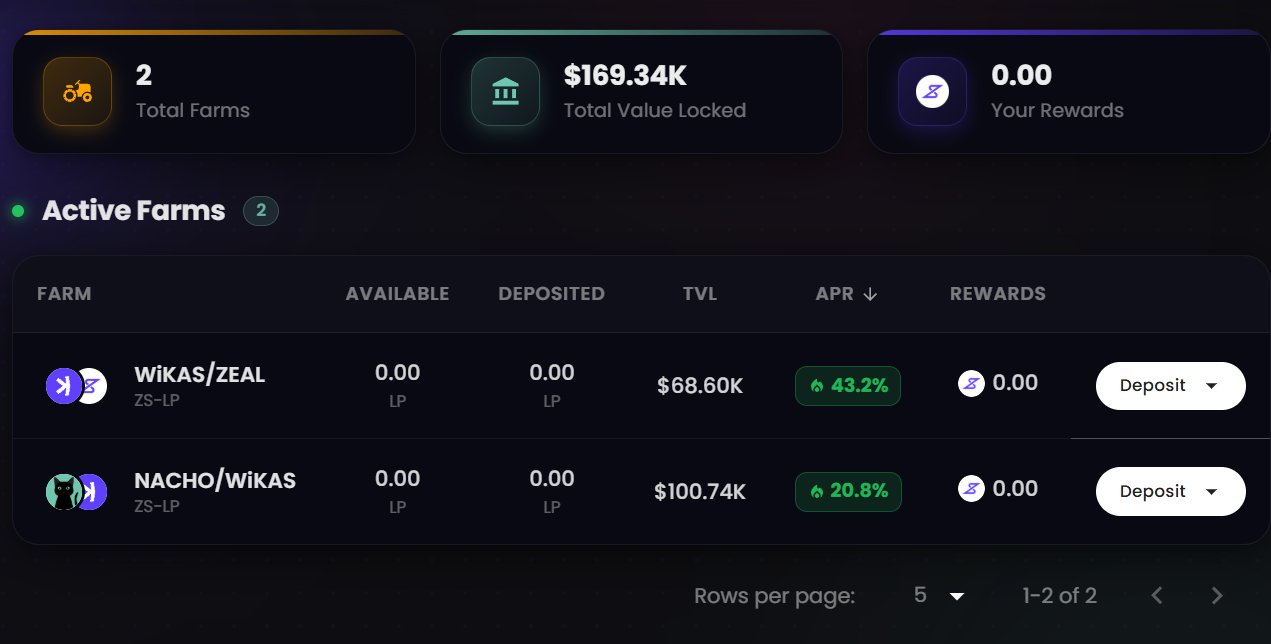1271x644 pixels.
Task: Select the NACHO/WKAS farm name
Action: pyautogui.click(x=215, y=481)
